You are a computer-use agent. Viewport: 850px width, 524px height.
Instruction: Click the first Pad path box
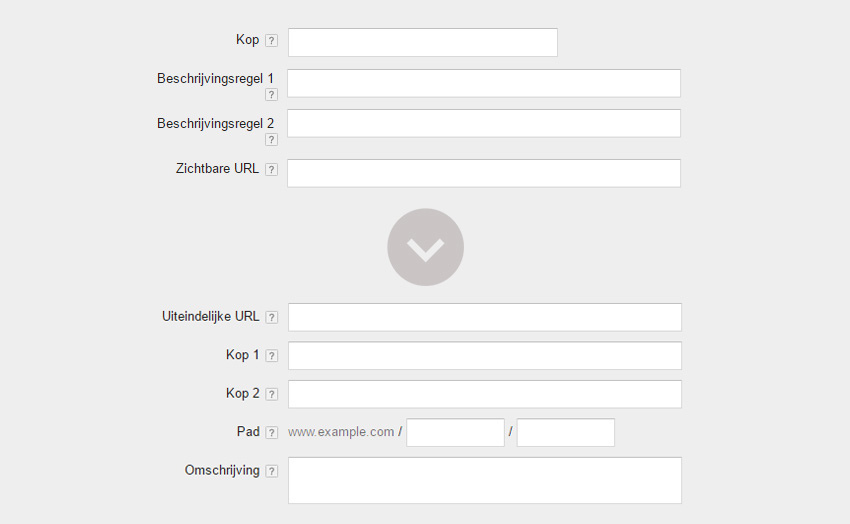tap(455, 433)
